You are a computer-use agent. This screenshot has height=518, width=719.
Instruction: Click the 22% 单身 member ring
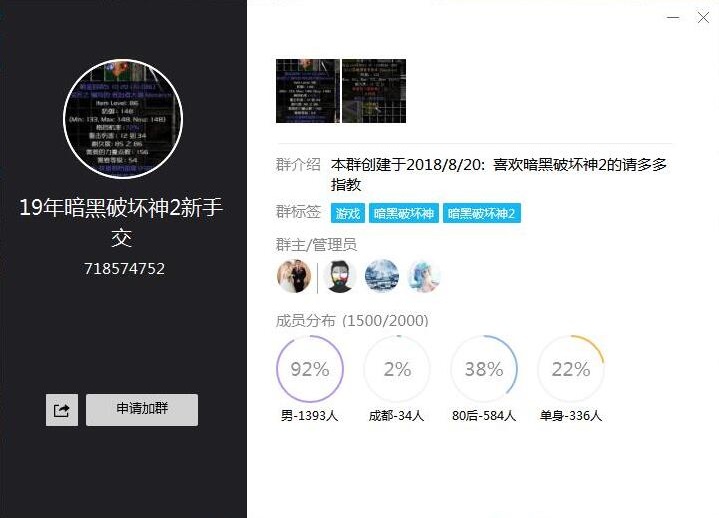pyautogui.click(x=571, y=369)
